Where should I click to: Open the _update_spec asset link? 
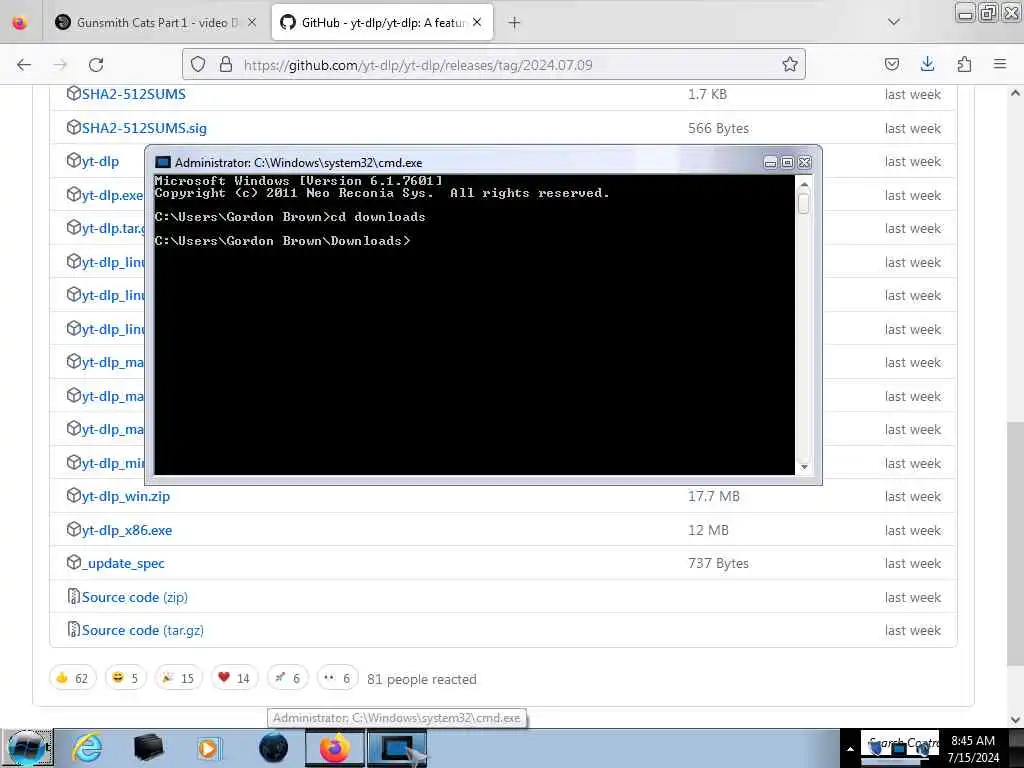[x=123, y=564]
